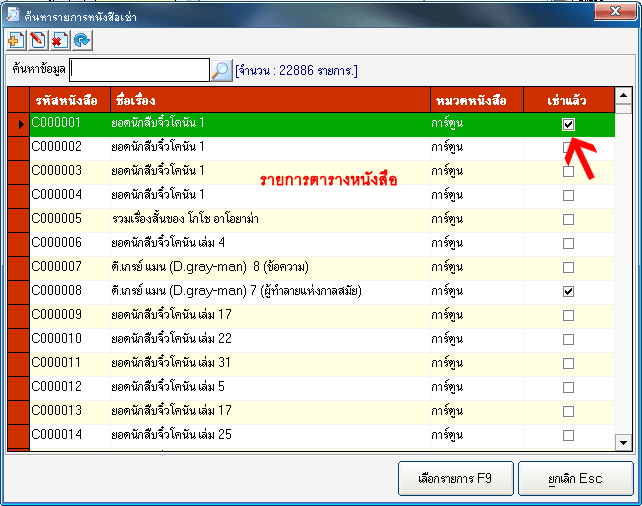Image resolution: width=642 pixels, height=506 pixels.
Task: Toggle rented checkbox for C000004
Action: [568, 196]
